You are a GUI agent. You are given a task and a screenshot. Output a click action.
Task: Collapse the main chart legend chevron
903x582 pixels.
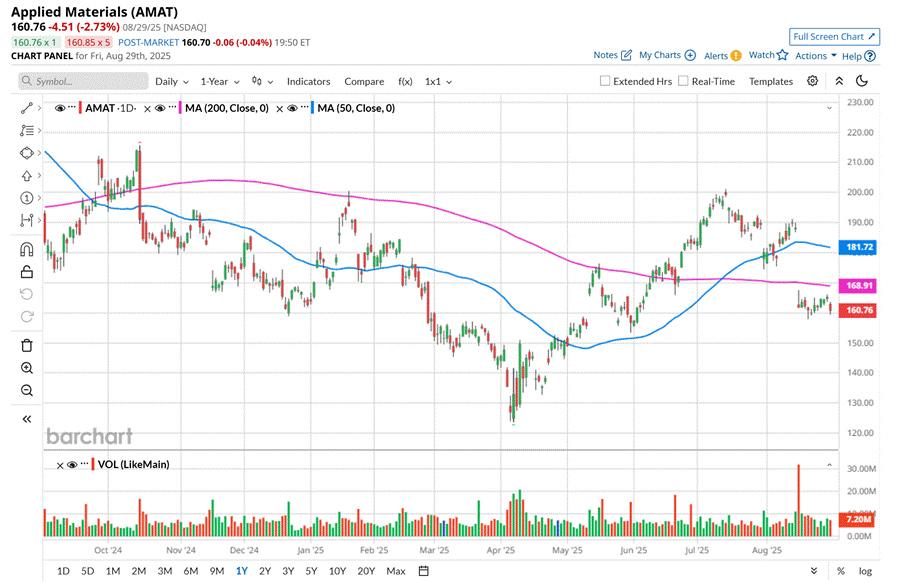pyautogui.click(x=829, y=108)
